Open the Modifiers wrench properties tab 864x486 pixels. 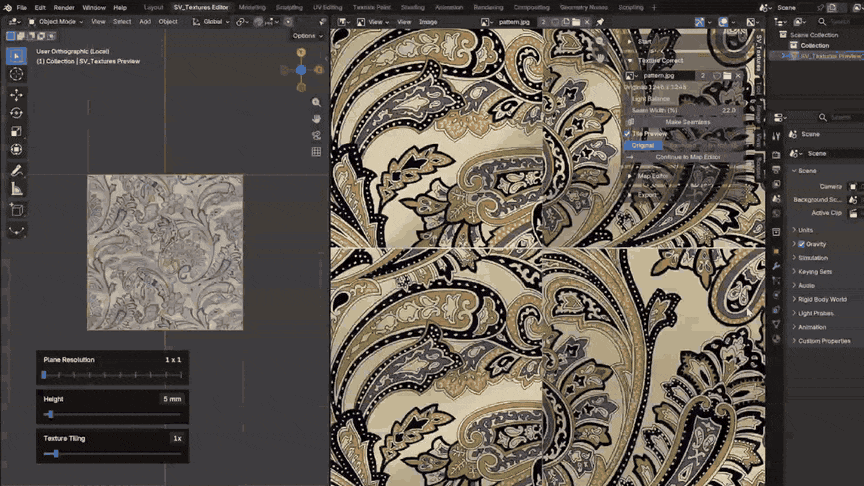pos(776,266)
